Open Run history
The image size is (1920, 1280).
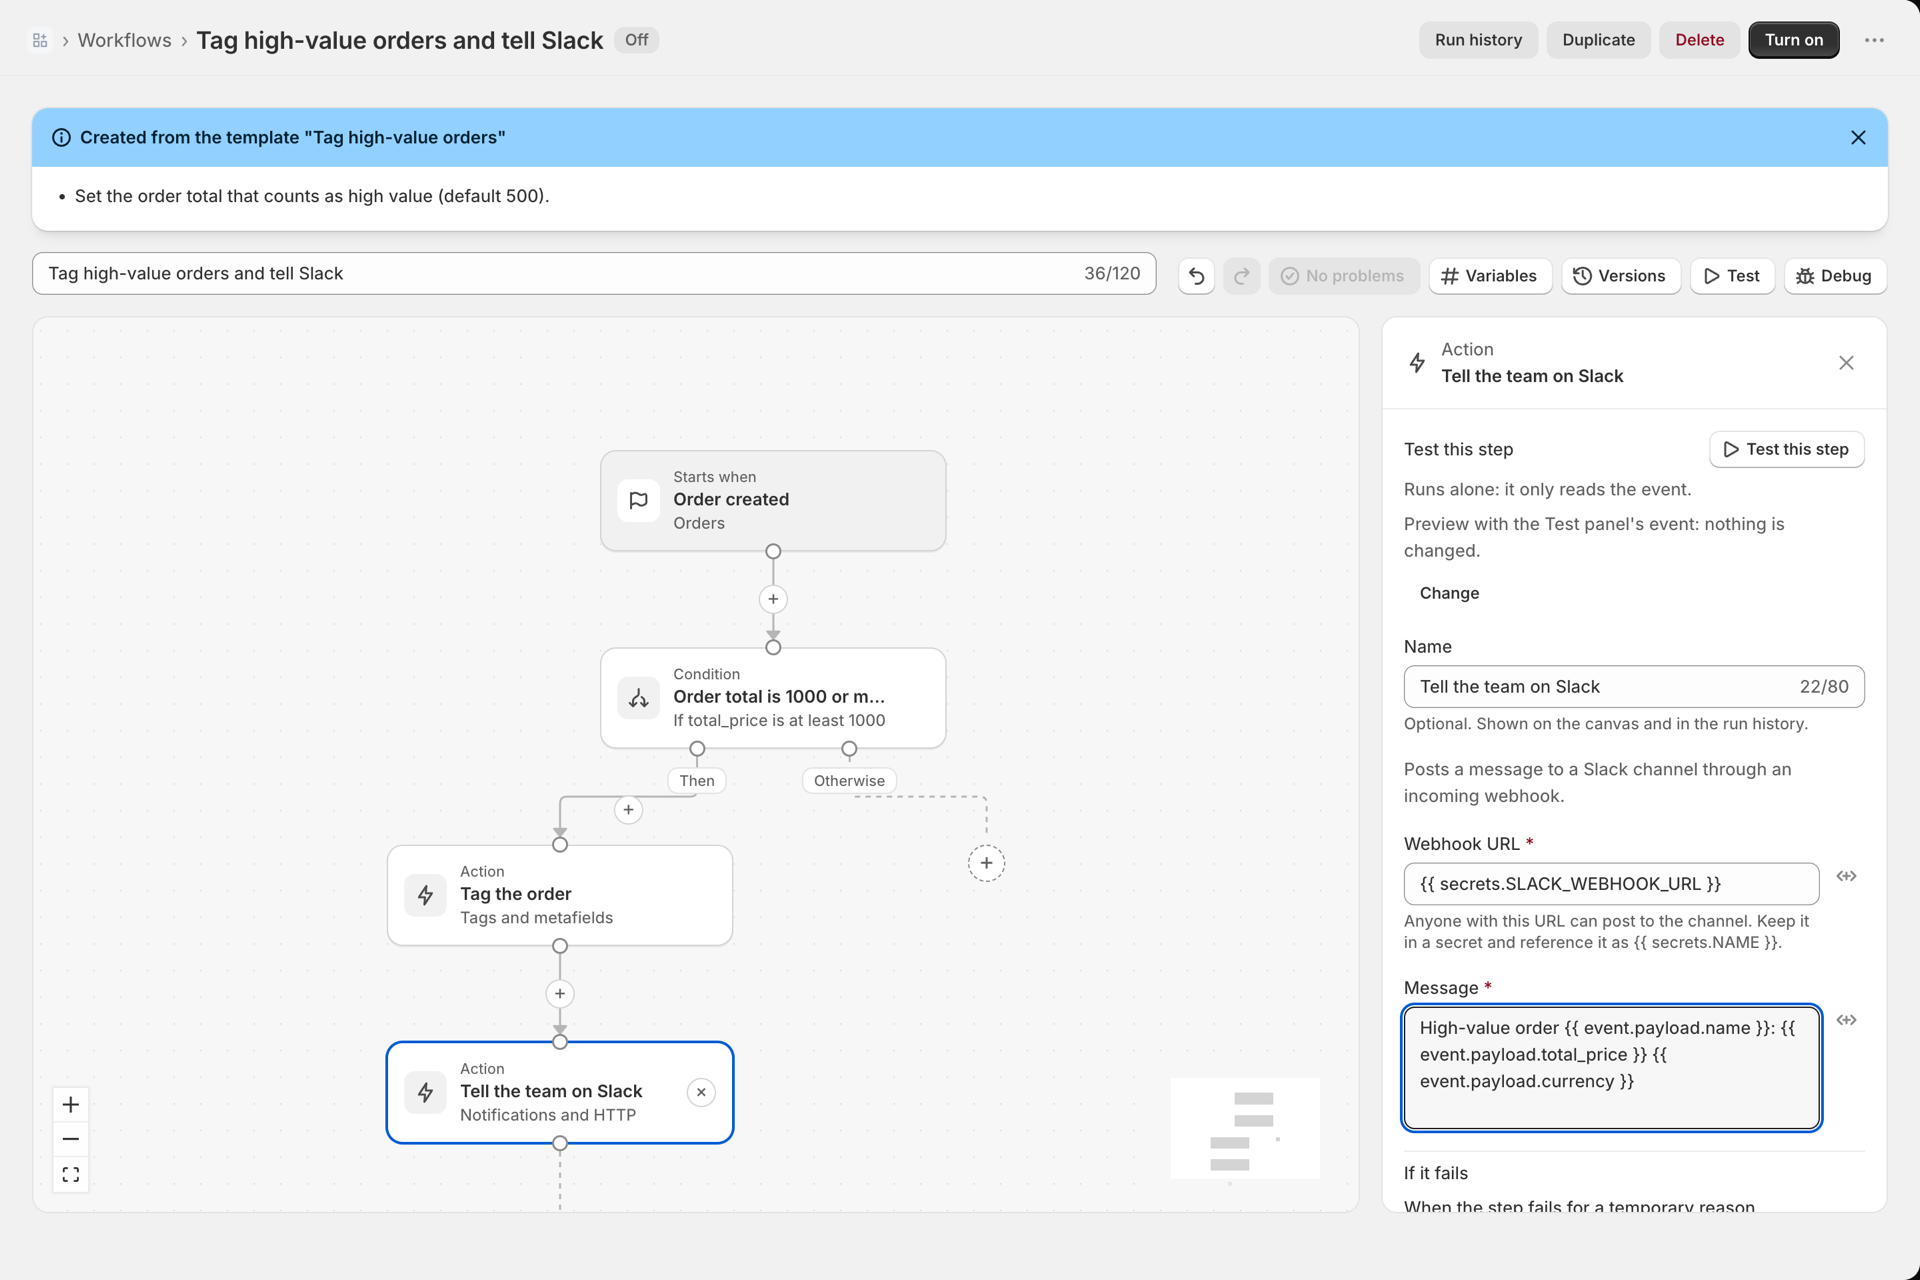(1478, 40)
